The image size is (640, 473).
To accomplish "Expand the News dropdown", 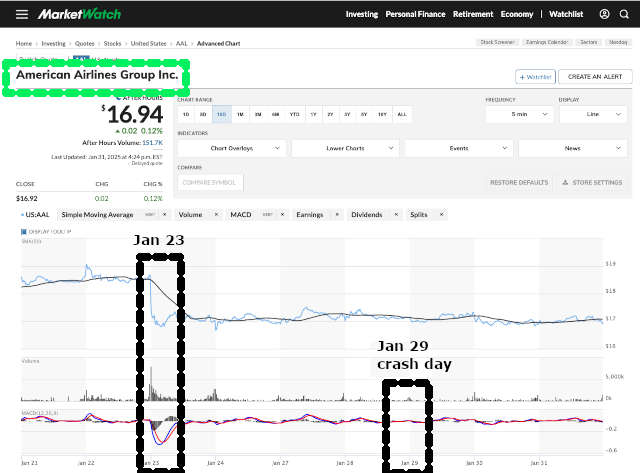I will tap(573, 148).
